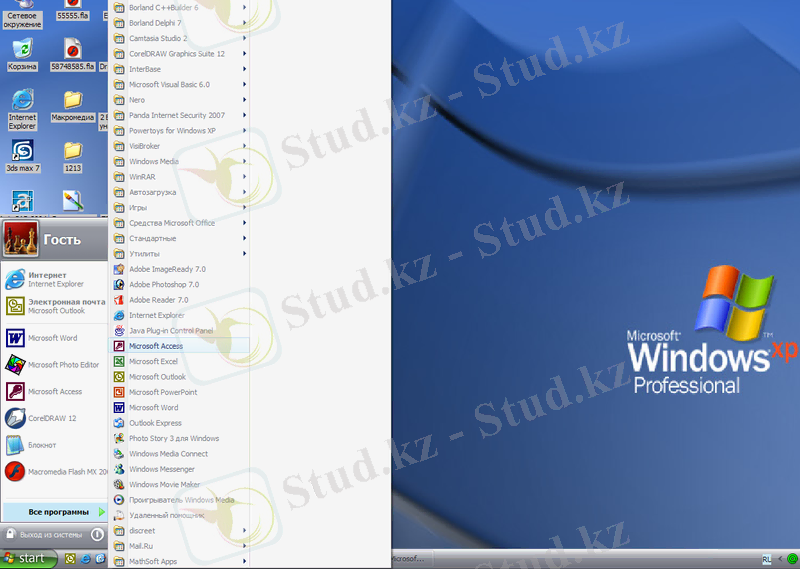
Task: Open the Автозагрузка program group
Action: (179, 192)
